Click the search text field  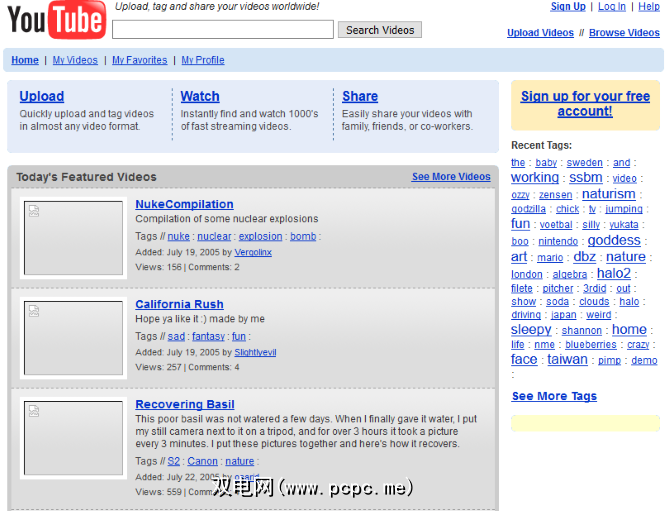pos(223,29)
